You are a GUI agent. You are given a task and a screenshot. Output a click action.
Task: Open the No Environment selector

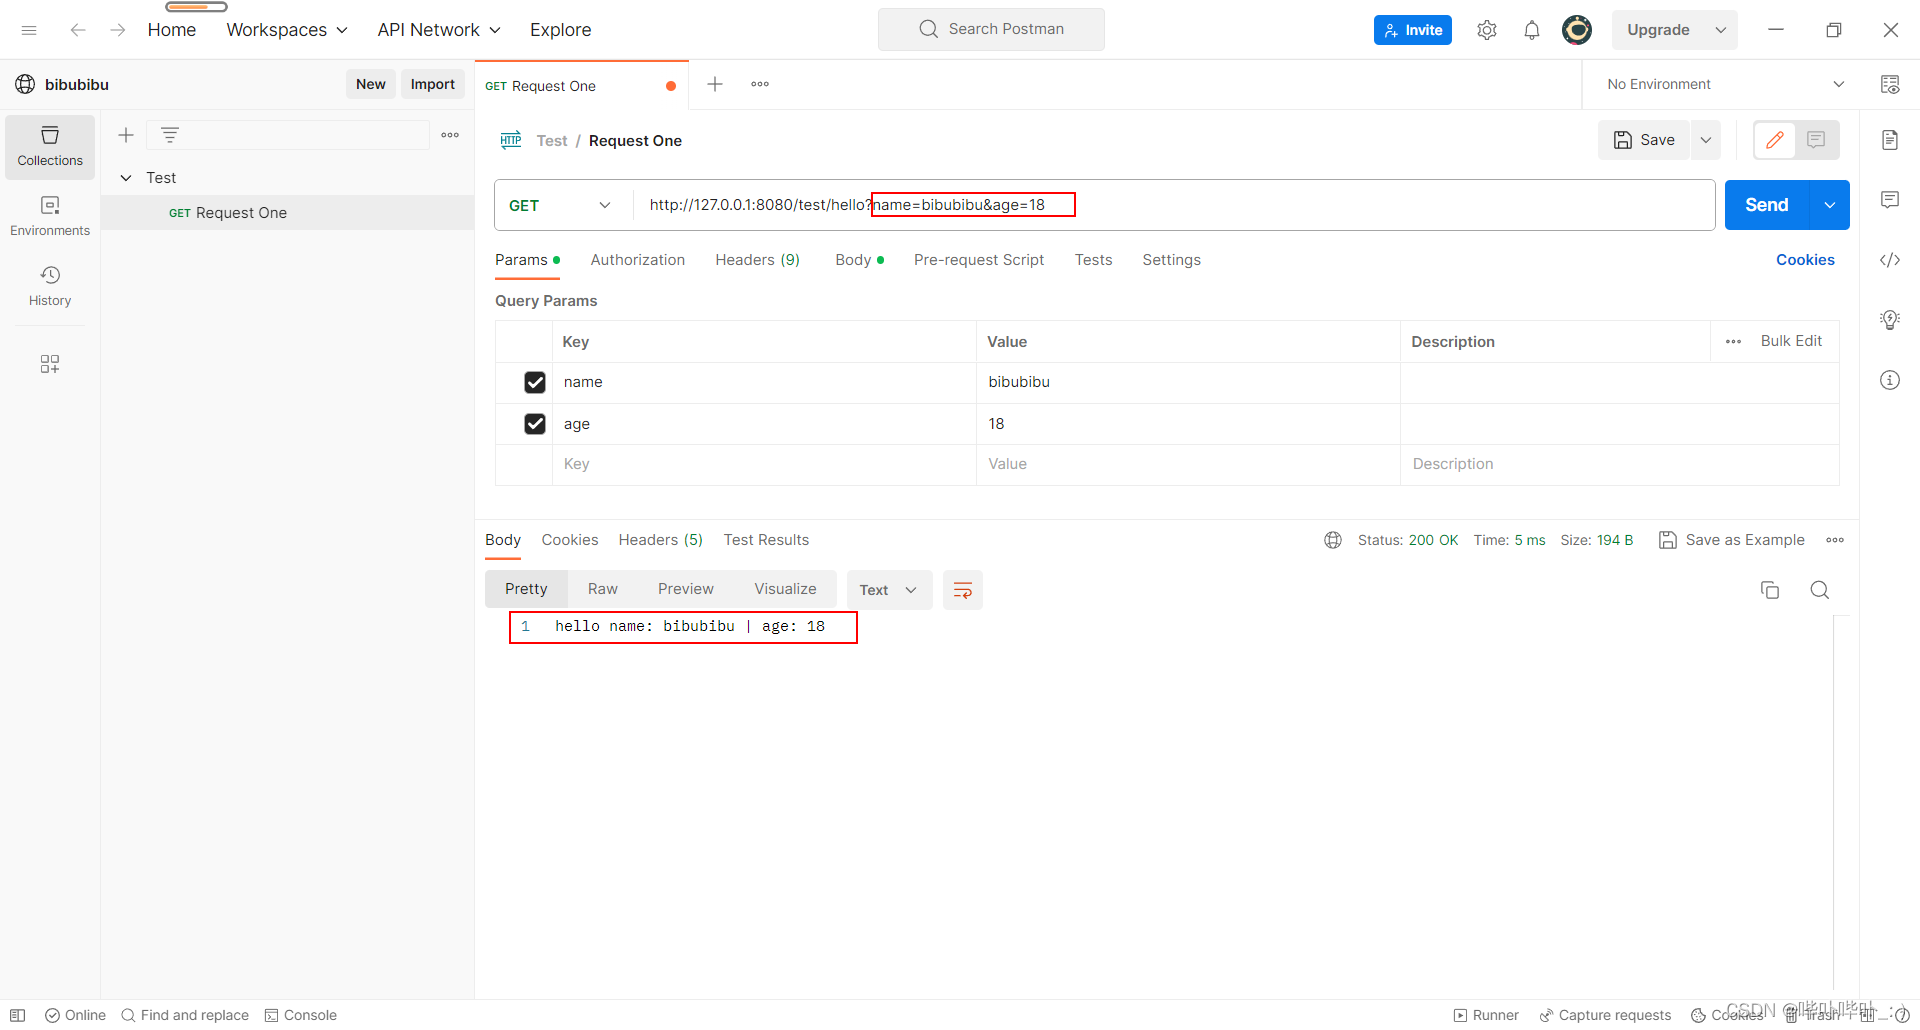click(x=1725, y=84)
